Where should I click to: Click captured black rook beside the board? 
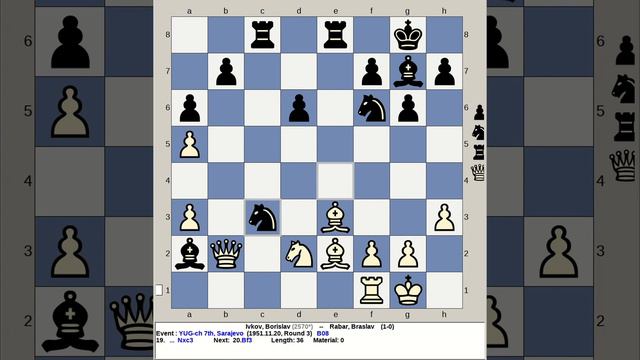tap(479, 152)
